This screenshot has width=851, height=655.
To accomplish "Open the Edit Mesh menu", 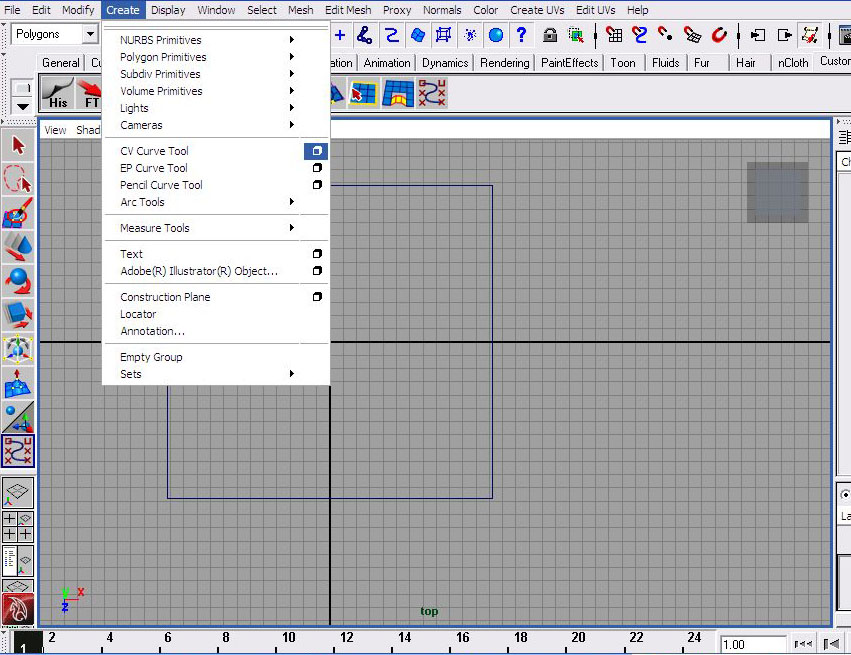I will [x=348, y=10].
